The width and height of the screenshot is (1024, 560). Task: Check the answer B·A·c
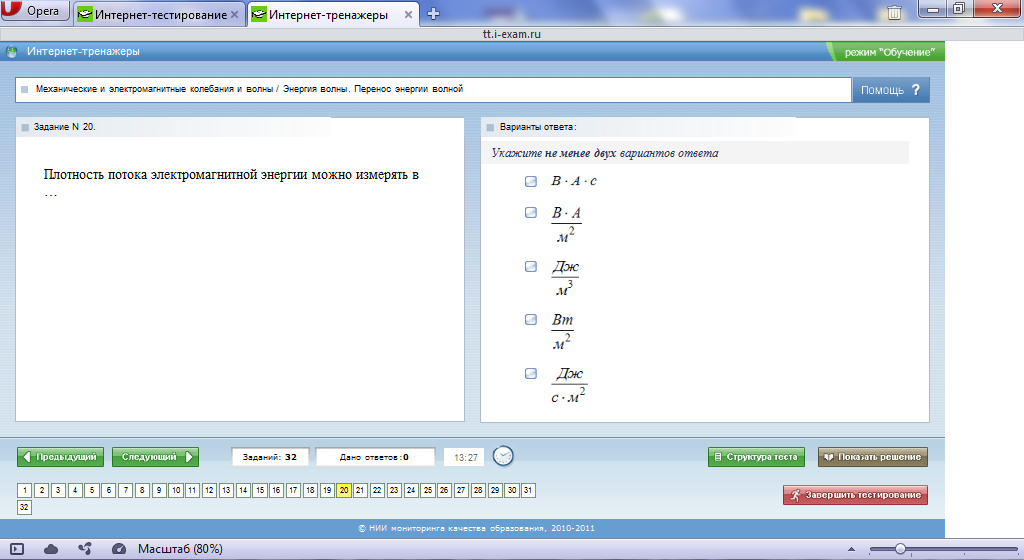click(x=531, y=181)
